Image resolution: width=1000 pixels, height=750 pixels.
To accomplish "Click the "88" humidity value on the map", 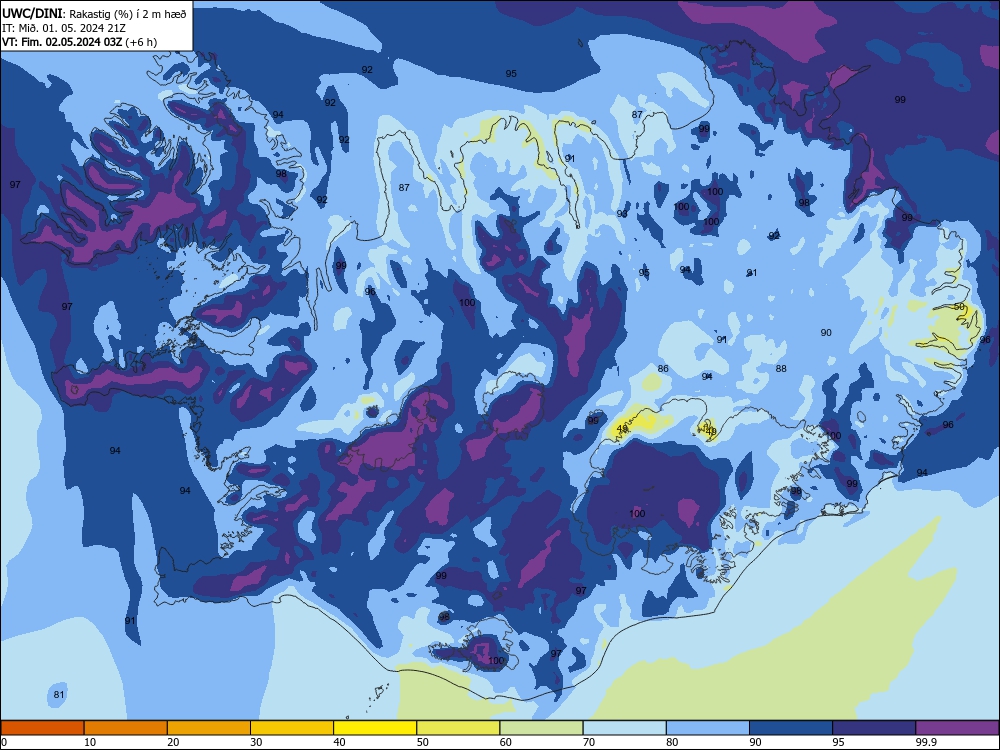I will pos(781,369).
